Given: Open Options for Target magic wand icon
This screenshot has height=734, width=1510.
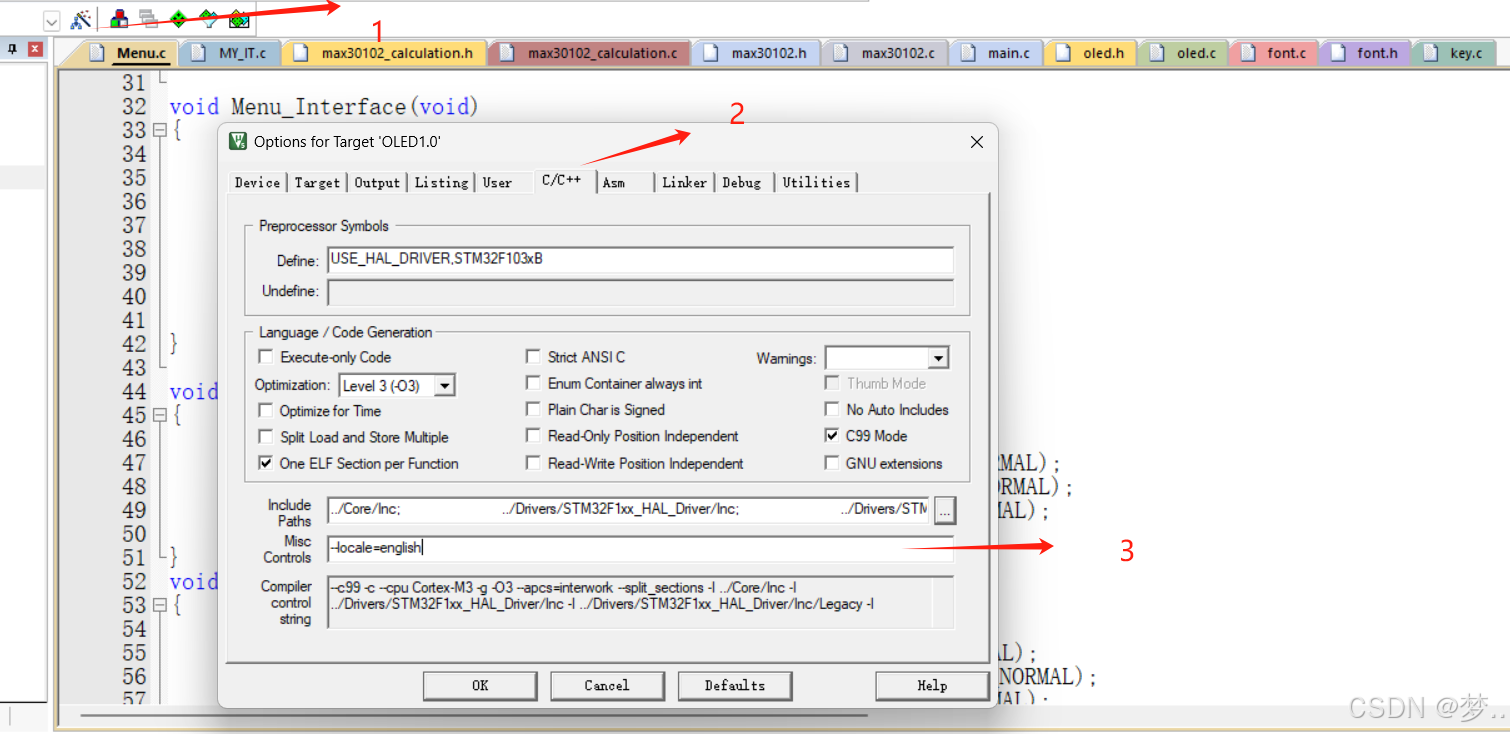Looking at the screenshot, I should [x=81, y=19].
